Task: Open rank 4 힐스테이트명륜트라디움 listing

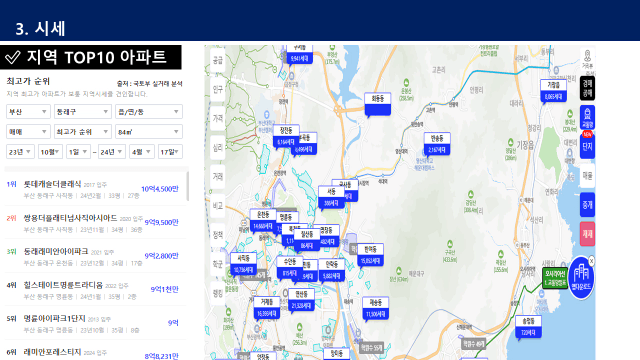Action: 94,290
